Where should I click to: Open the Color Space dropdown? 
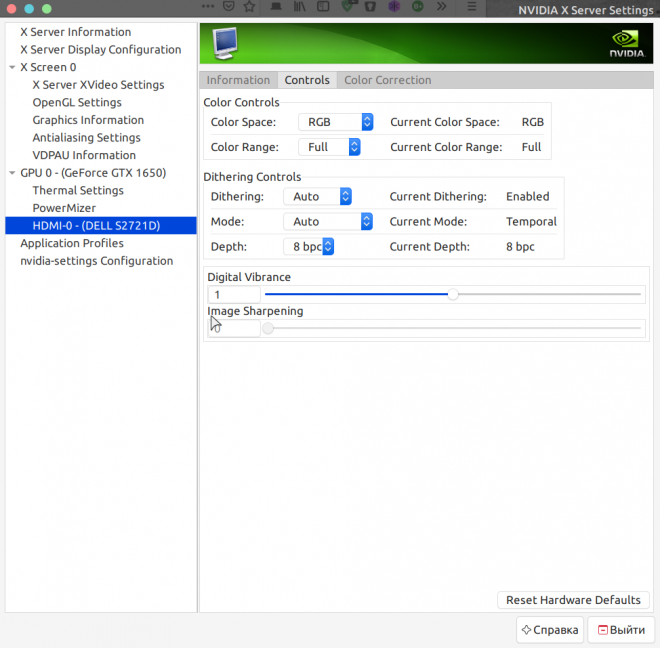[335, 122]
